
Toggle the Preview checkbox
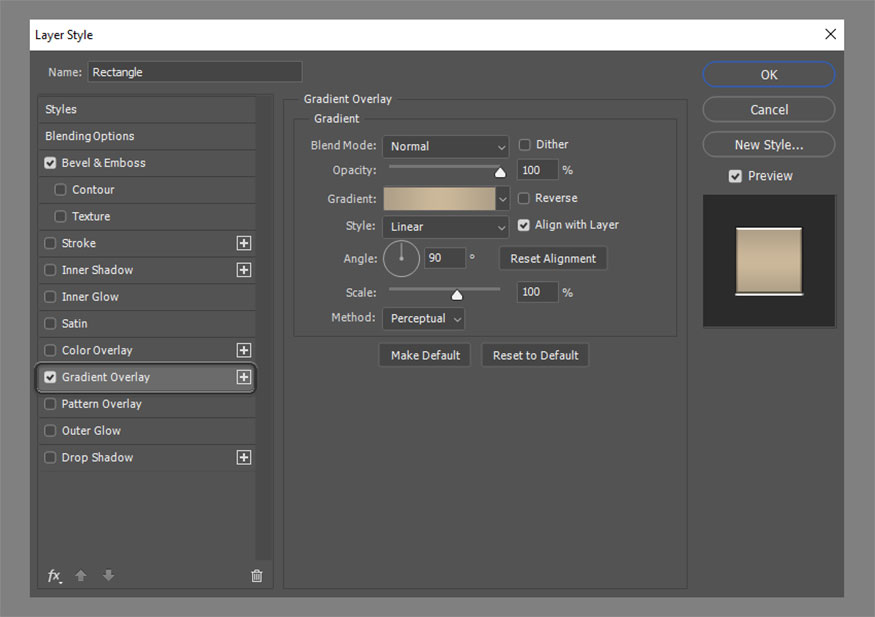click(735, 176)
